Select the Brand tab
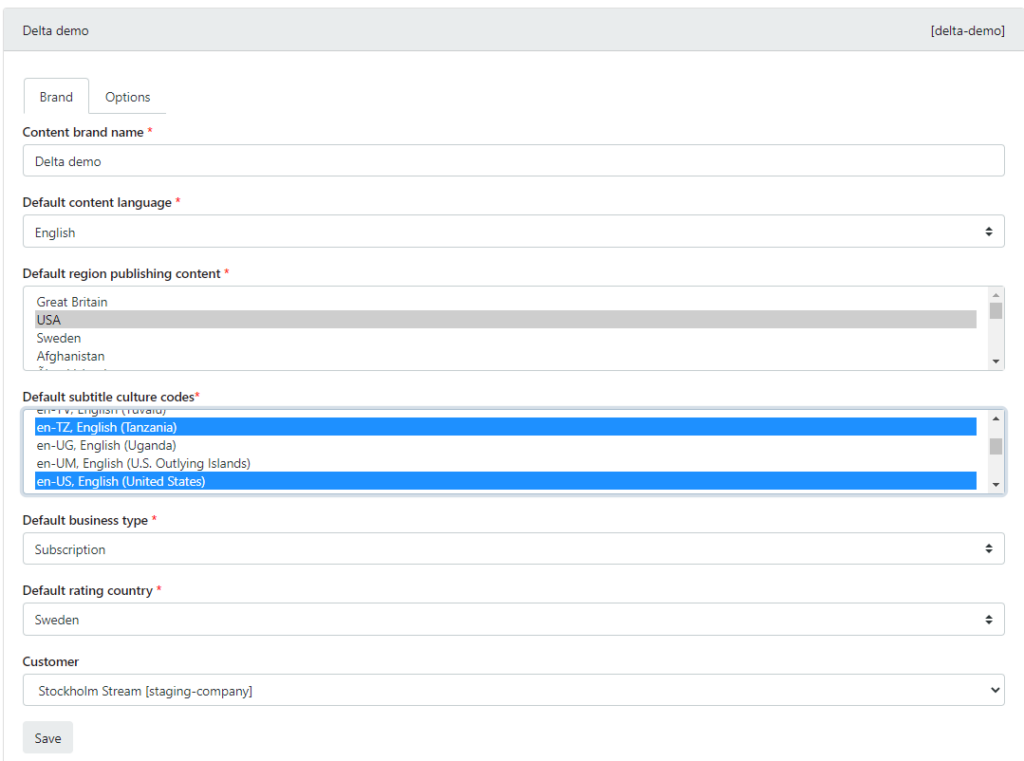This screenshot has height=761, width=1024. [x=56, y=97]
